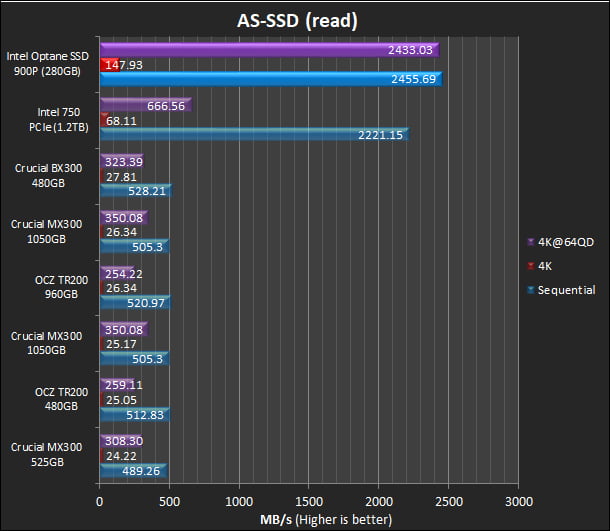
Task: Click the 25.17 value label
Action: 121,344
